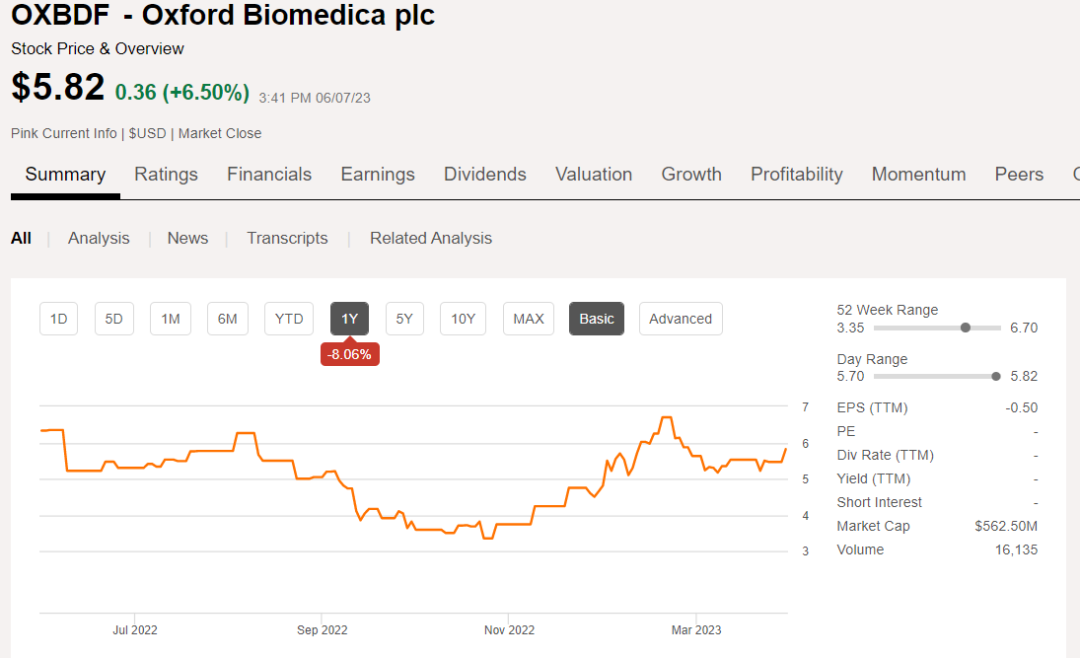View the Peers tab
The height and width of the screenshot is (658, 1080).
(1019, 174)
